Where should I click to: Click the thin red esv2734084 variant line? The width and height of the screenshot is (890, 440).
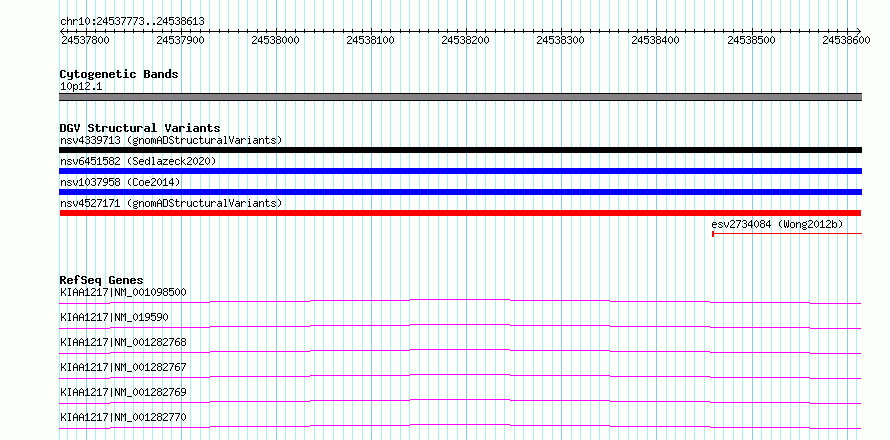point(787,233)
